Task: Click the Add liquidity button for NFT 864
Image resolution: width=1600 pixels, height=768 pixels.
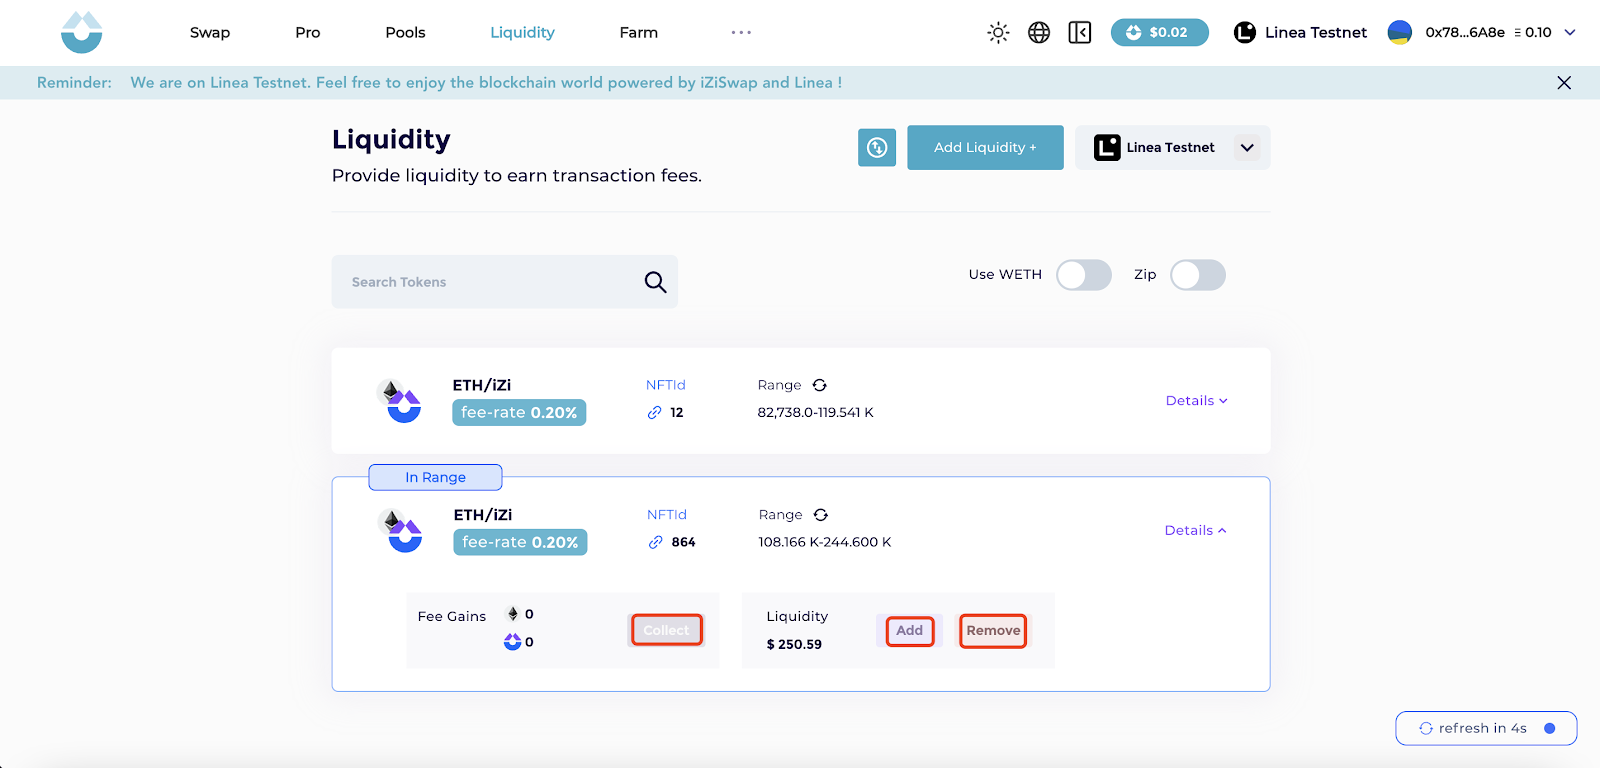Action: (910, 631)
